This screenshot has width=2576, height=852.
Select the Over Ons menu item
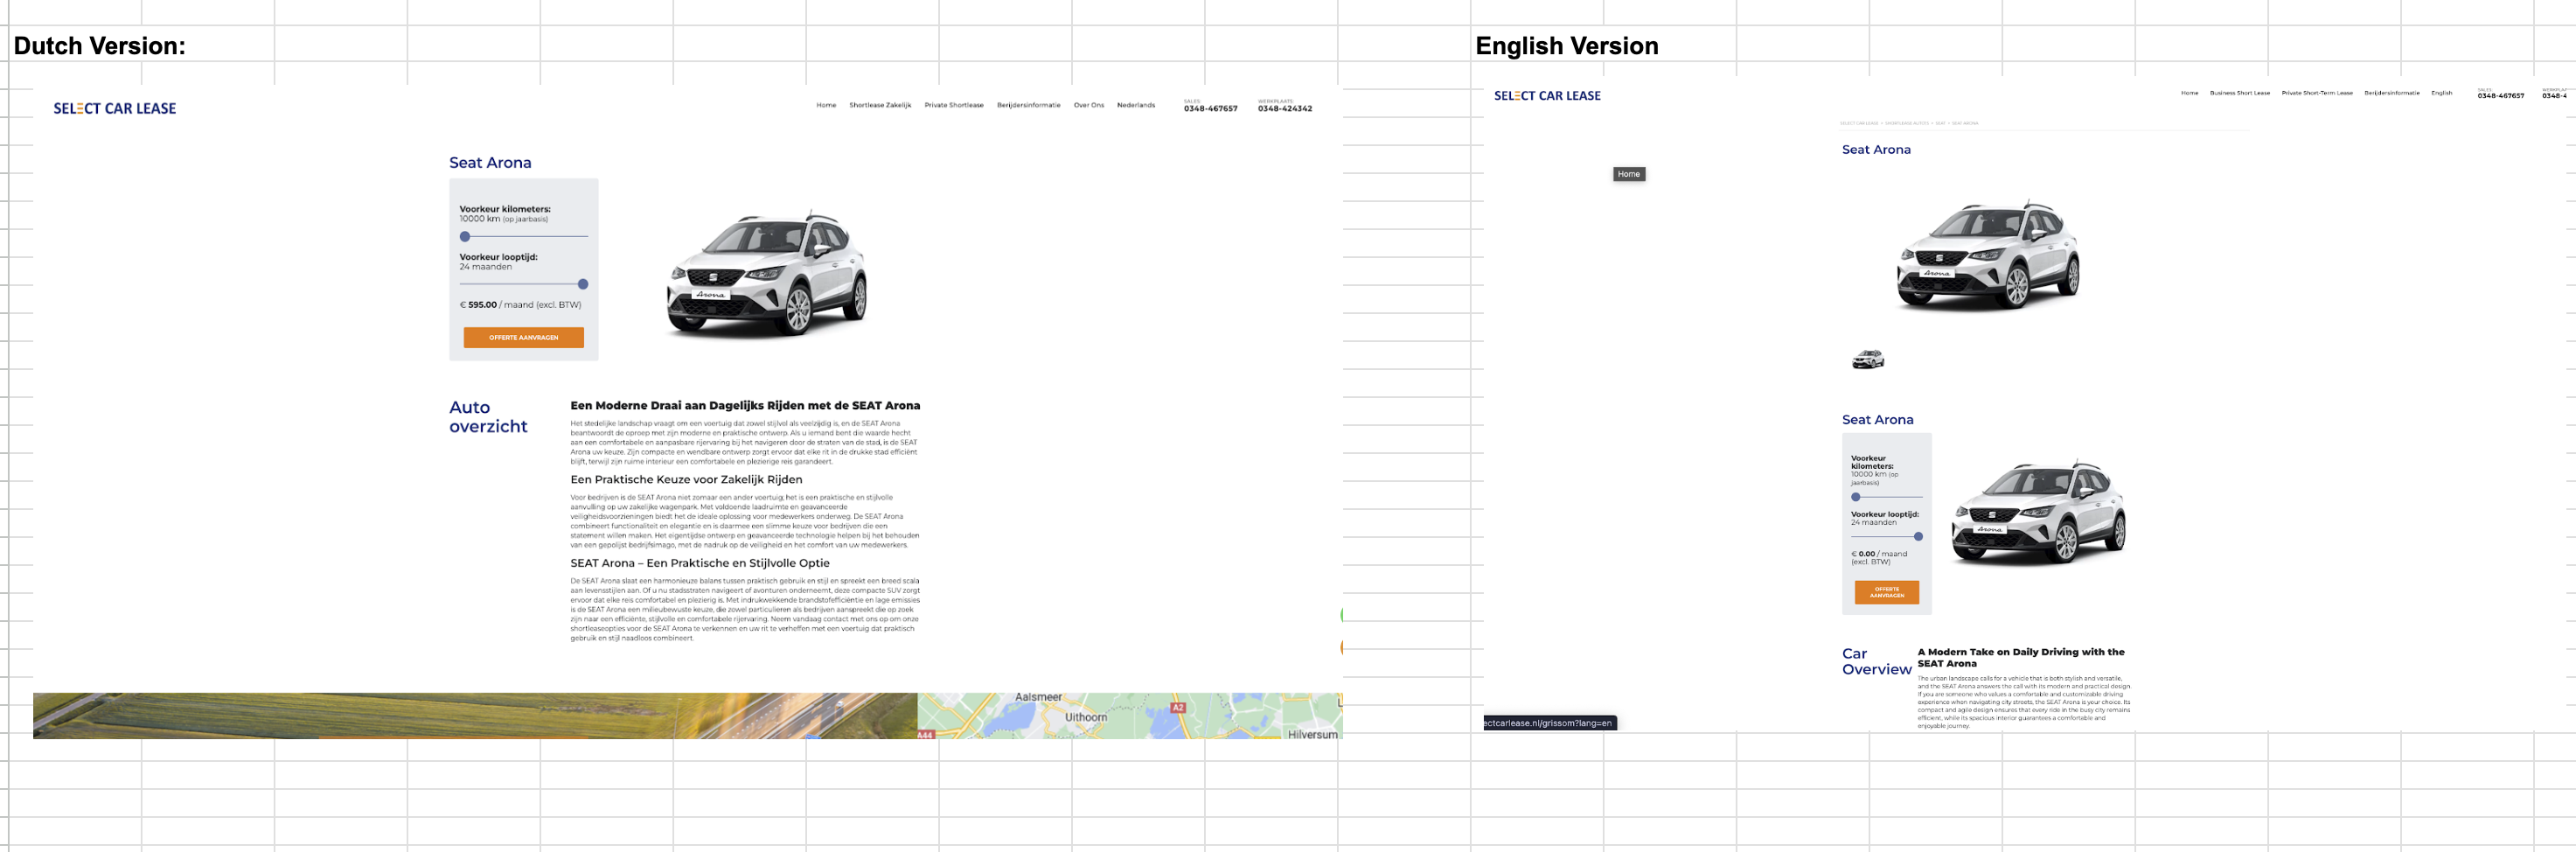pos(1089,105)
